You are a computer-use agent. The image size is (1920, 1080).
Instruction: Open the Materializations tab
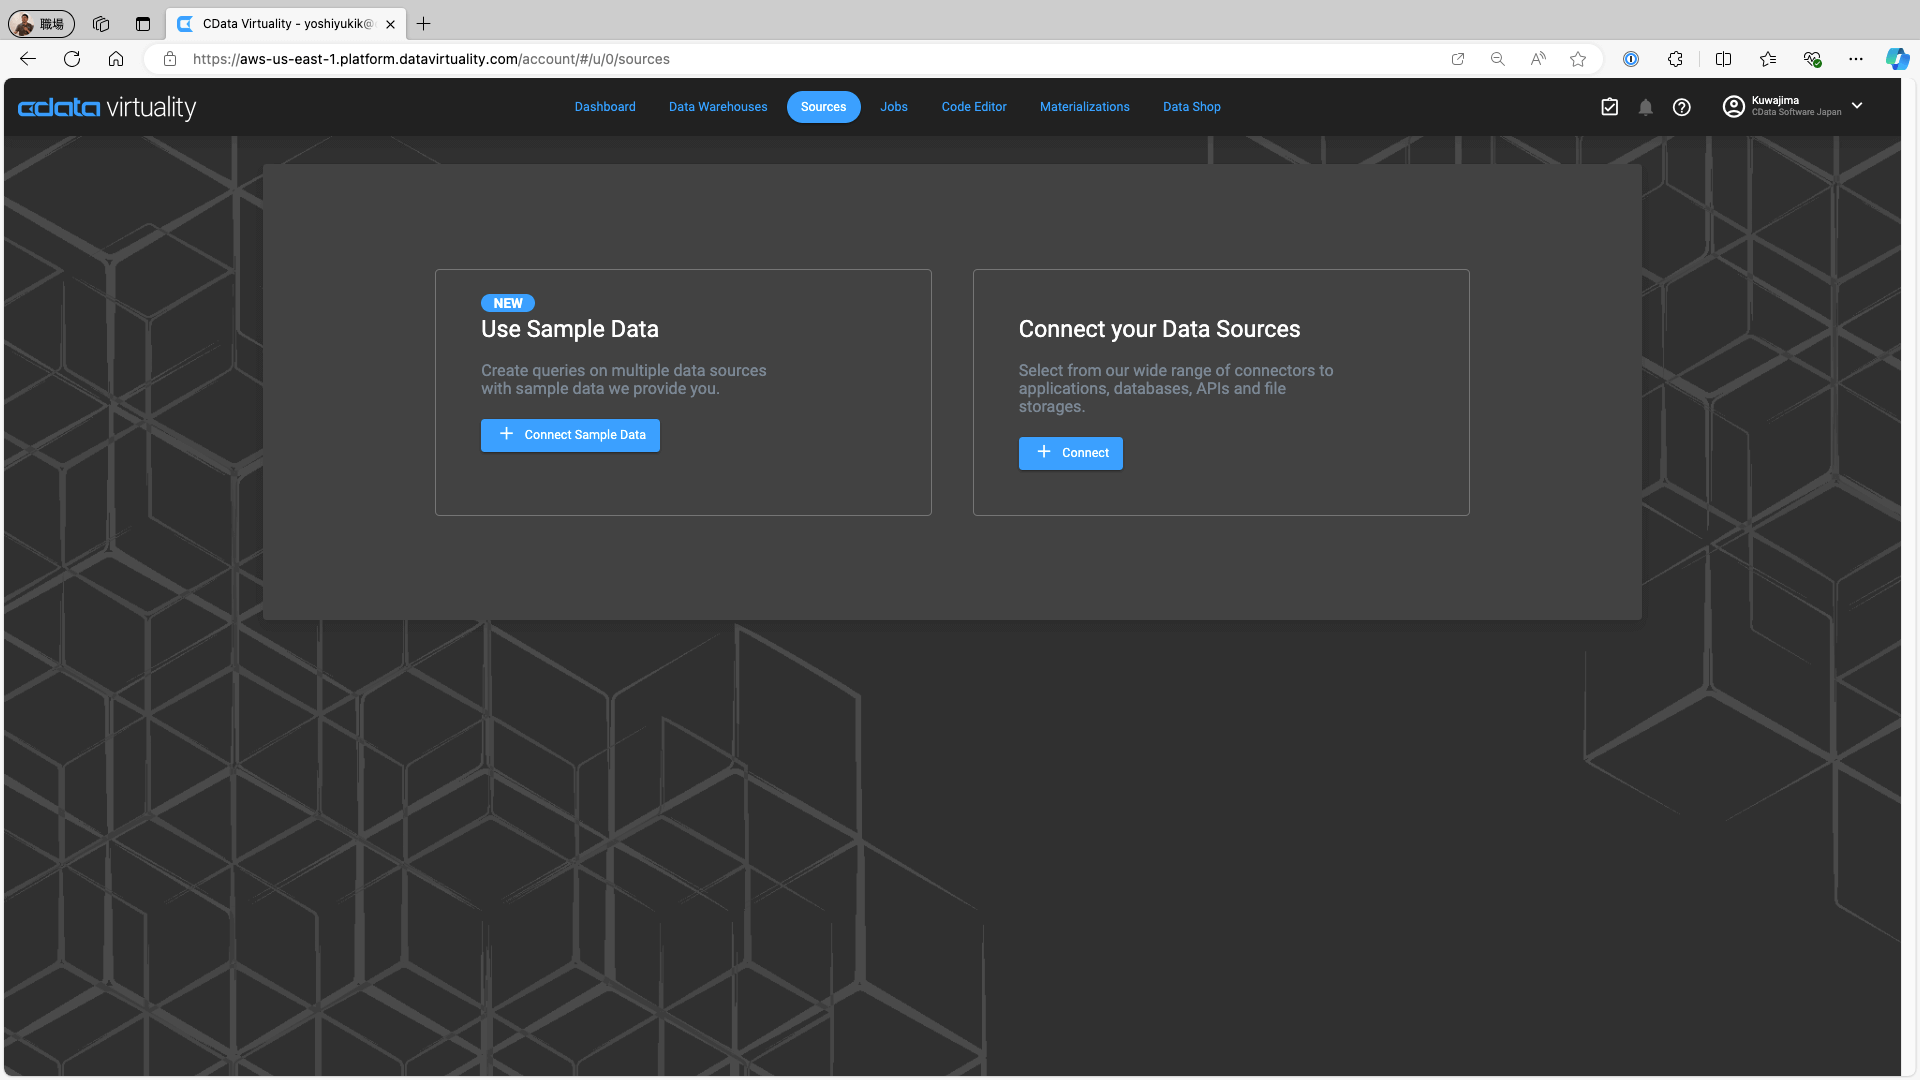click(1084, 107)
